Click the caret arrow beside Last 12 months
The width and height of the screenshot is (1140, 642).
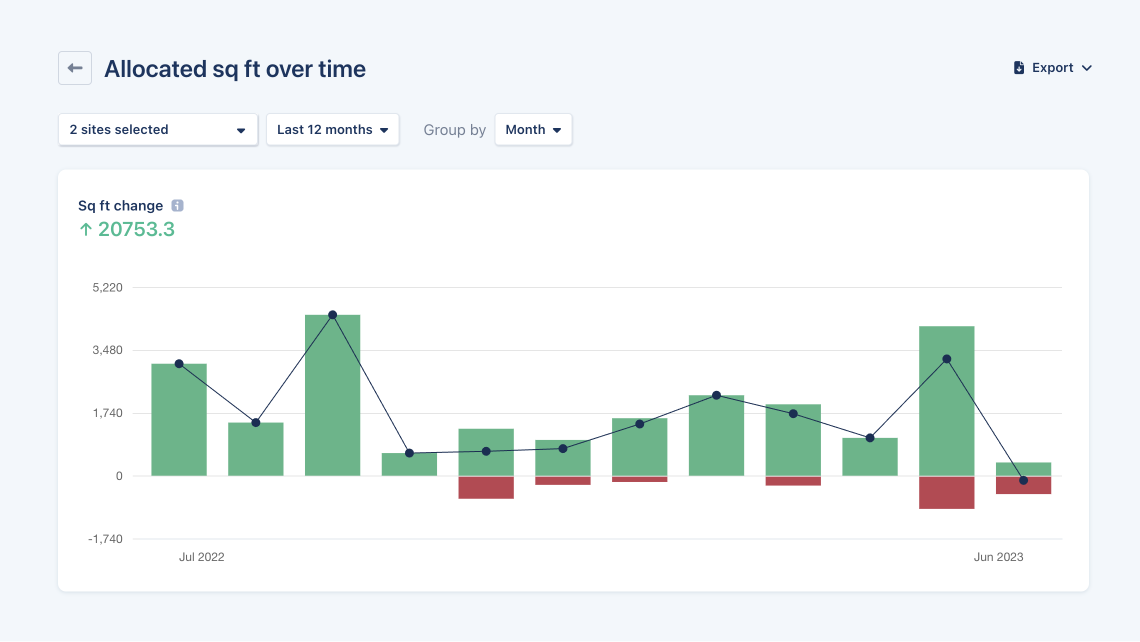[x=384, y=130]
